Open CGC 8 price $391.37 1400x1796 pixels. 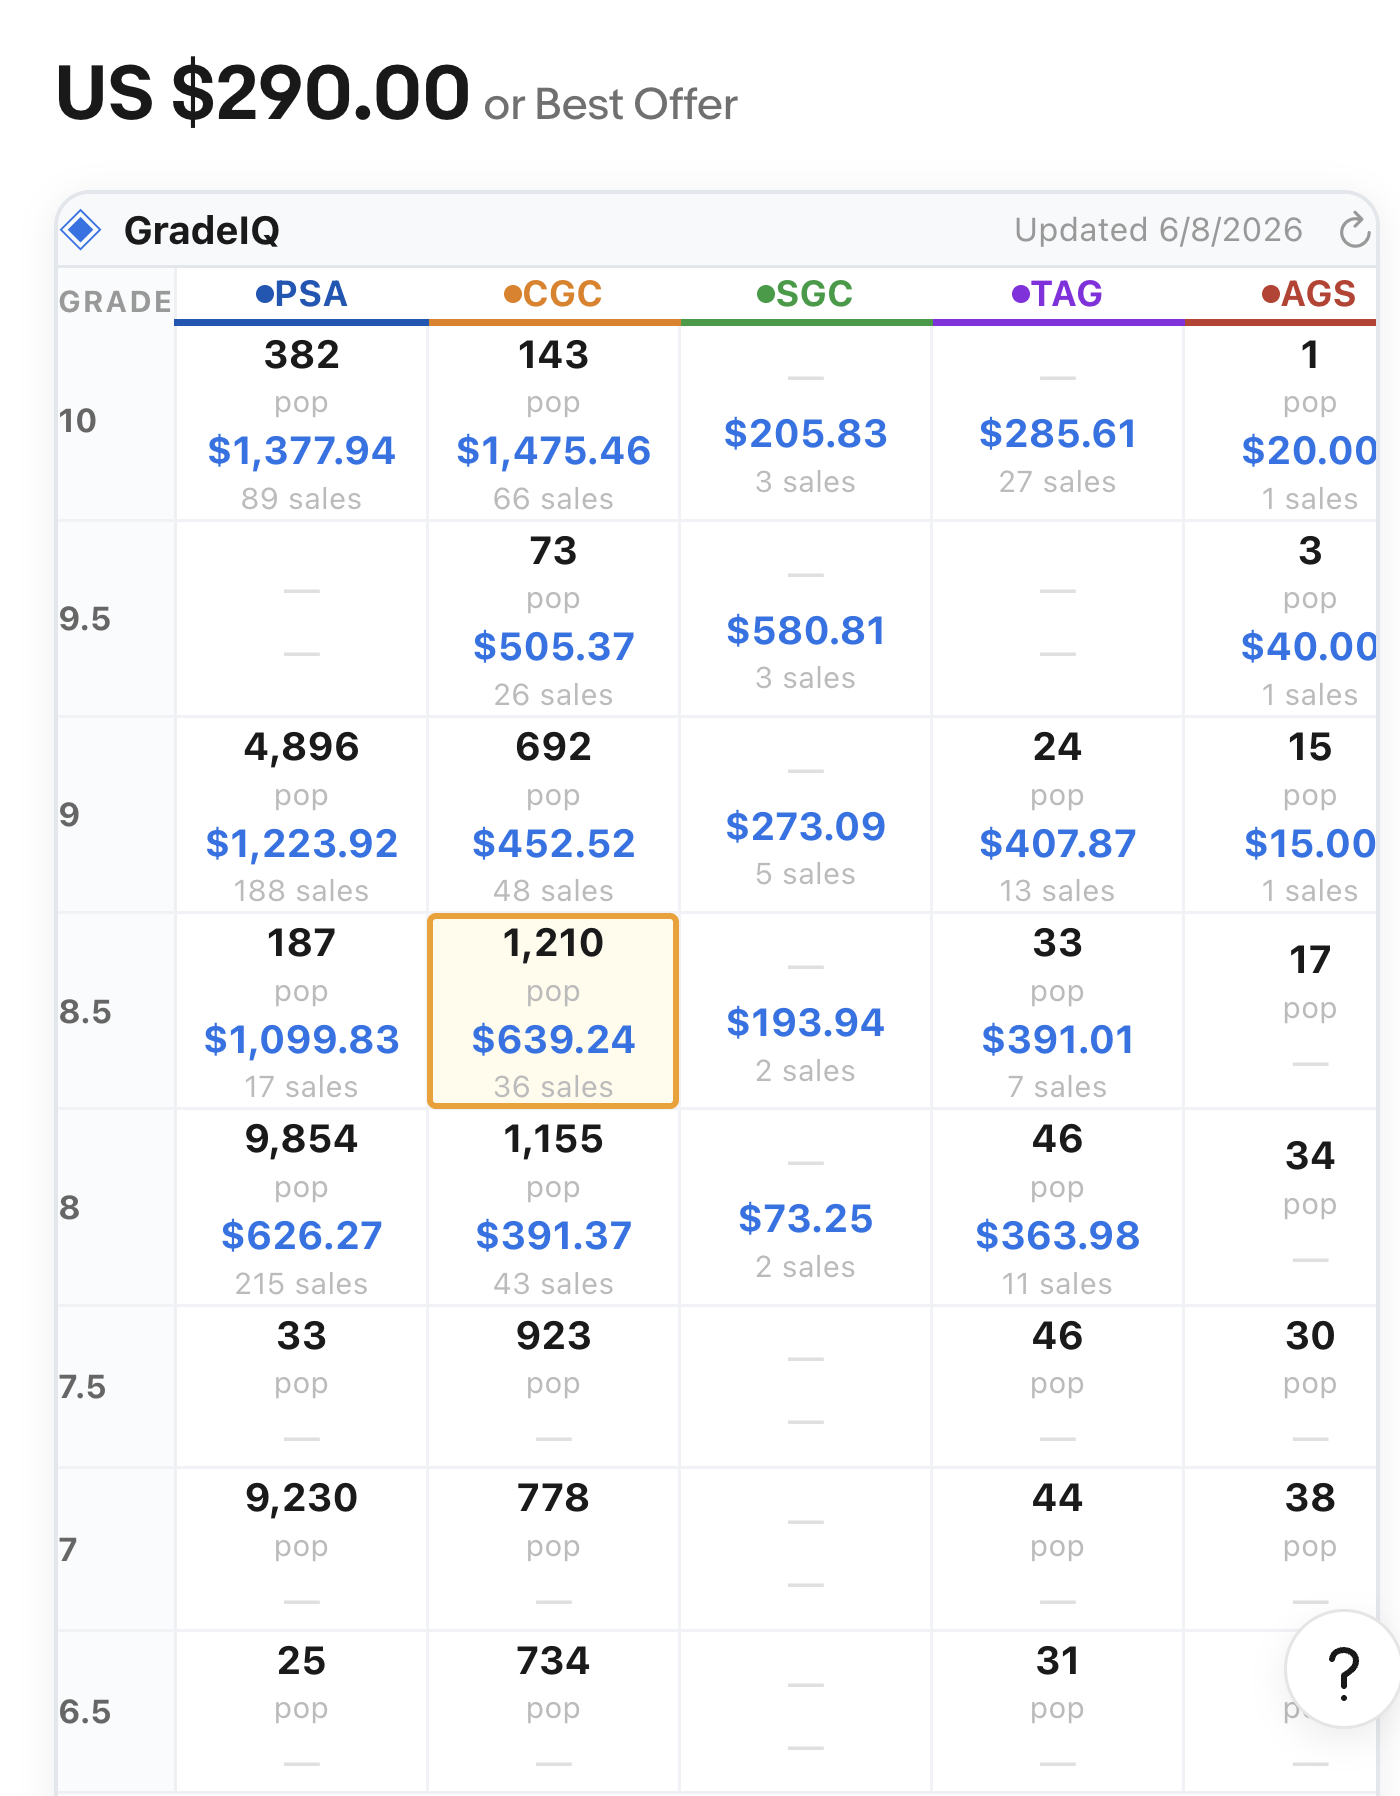tap(553, 1236)
